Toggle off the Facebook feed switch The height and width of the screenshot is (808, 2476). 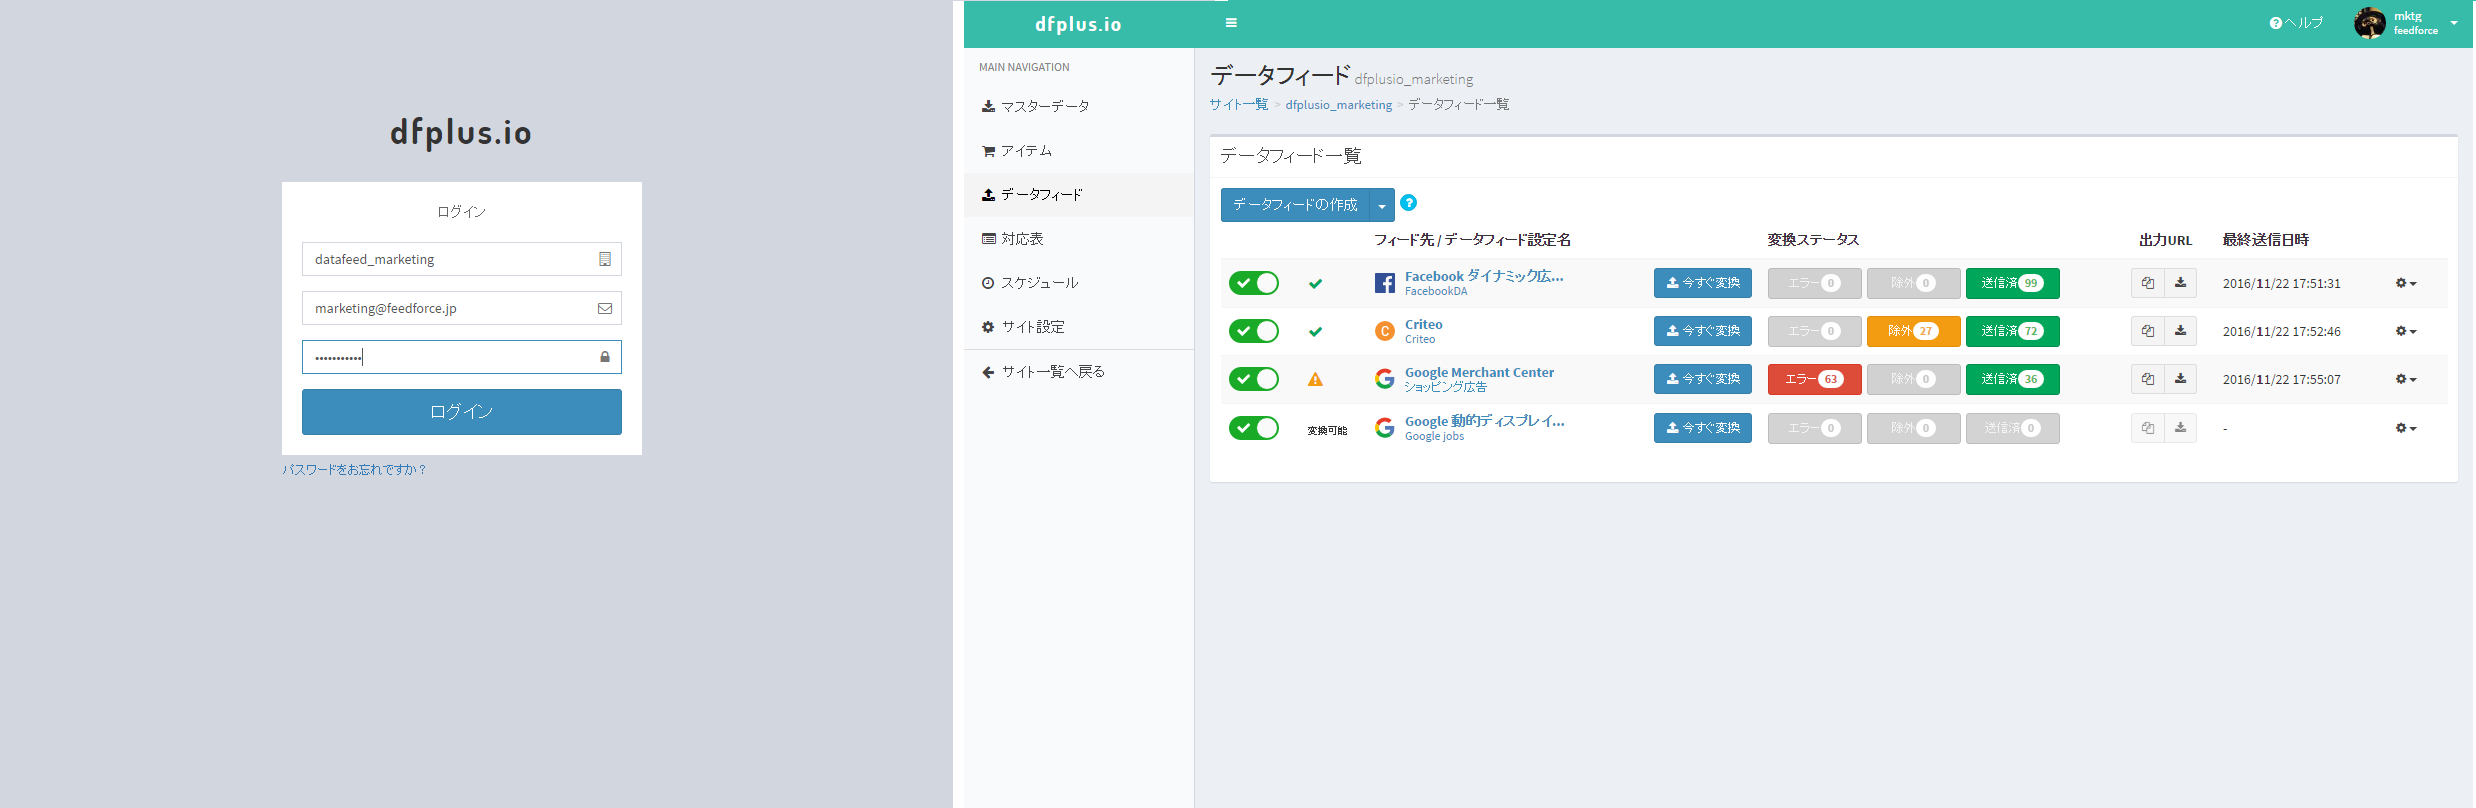(1253, 283)
